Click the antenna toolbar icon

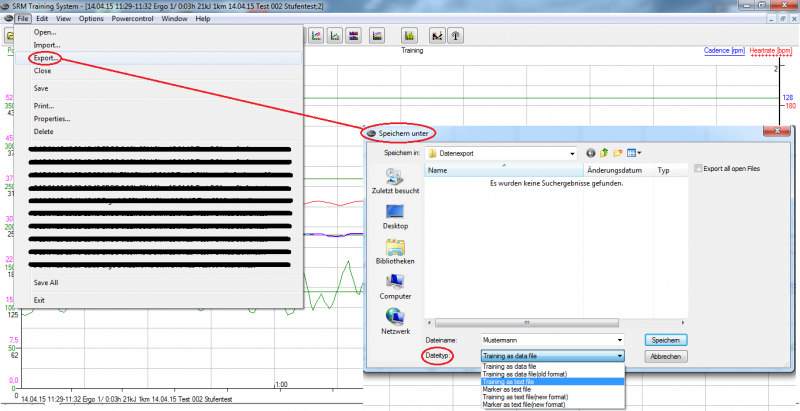(x=455, y=36)
